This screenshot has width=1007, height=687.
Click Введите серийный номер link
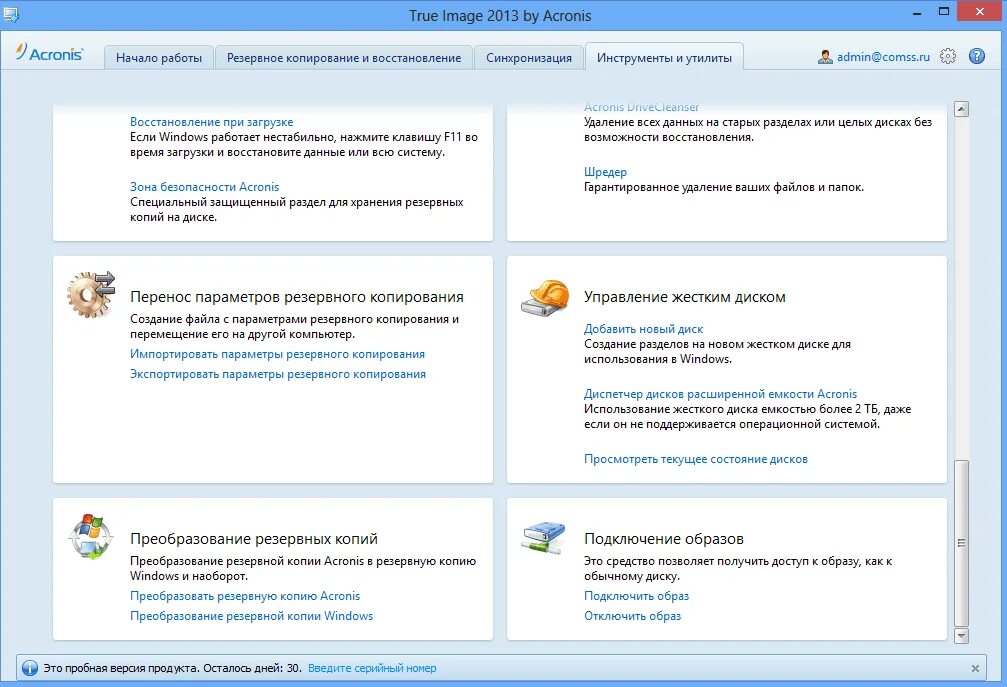[x=372, y=668]
